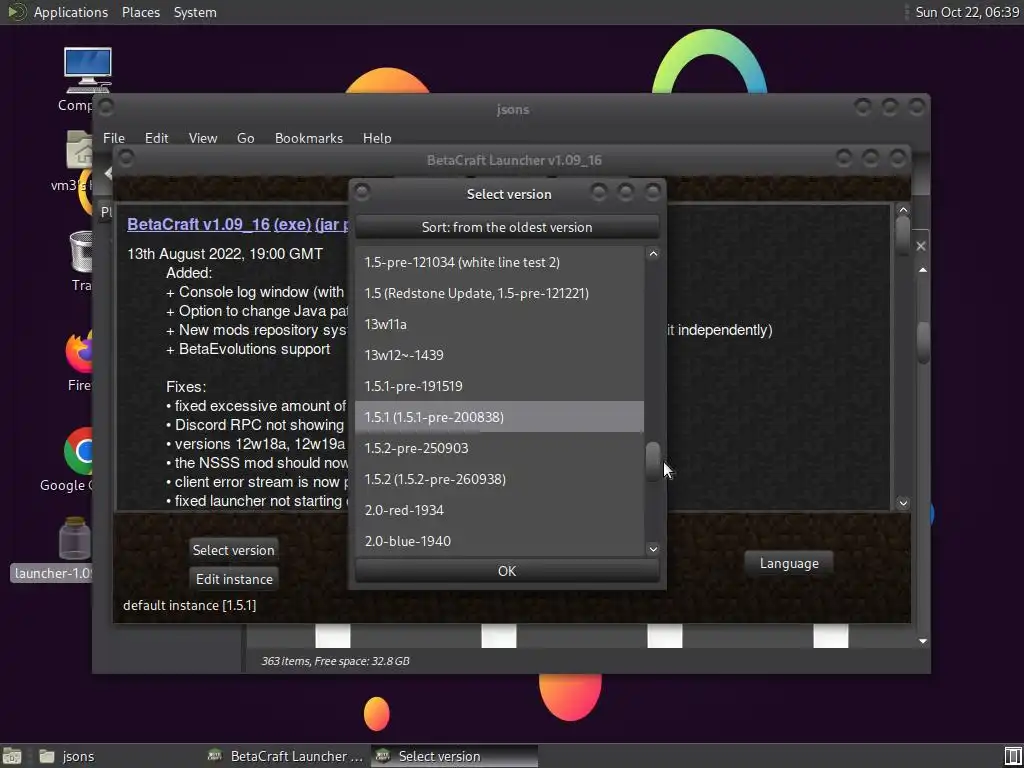Click changelog panel scroll up arrow
This screenshot has width=1024, height=768.
903,210
